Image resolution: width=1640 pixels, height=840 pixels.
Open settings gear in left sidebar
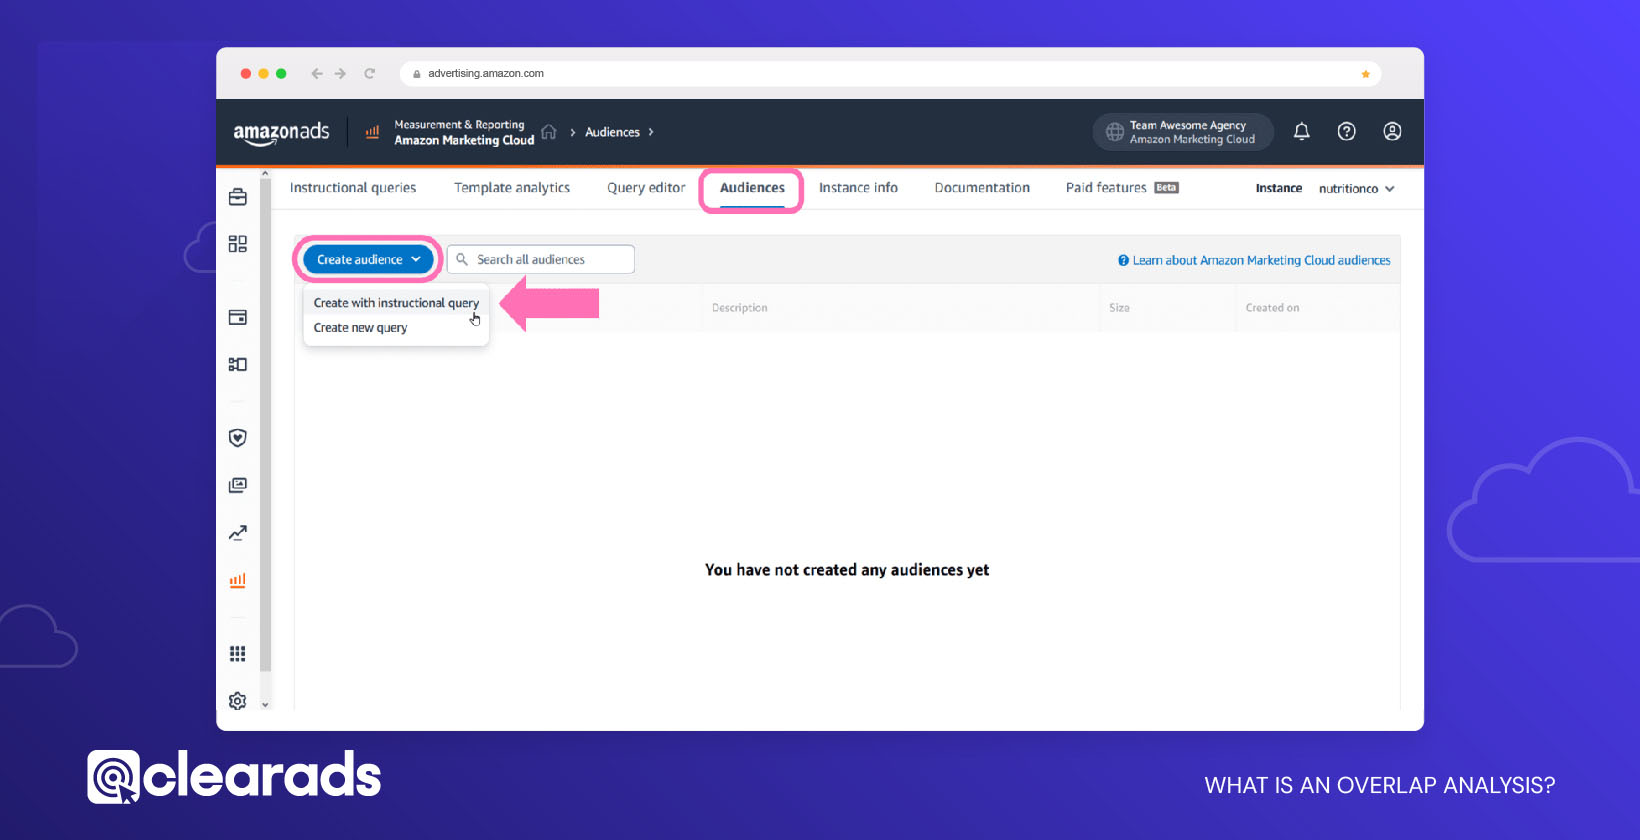tap(237, 701)
